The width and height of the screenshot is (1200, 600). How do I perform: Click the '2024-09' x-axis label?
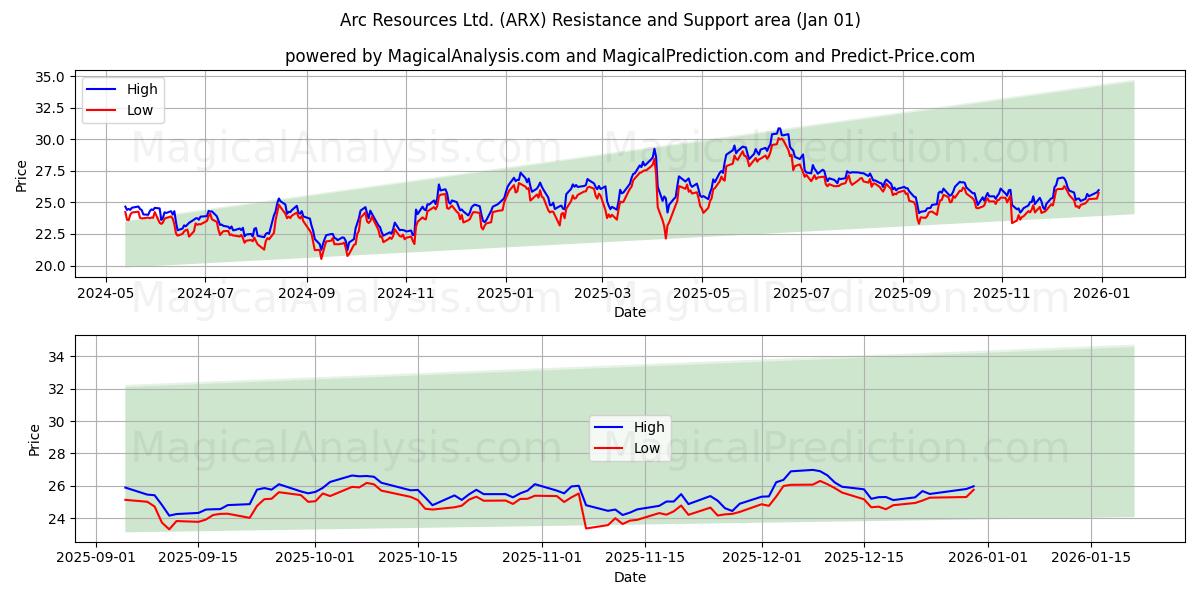(x=307, y=294)
